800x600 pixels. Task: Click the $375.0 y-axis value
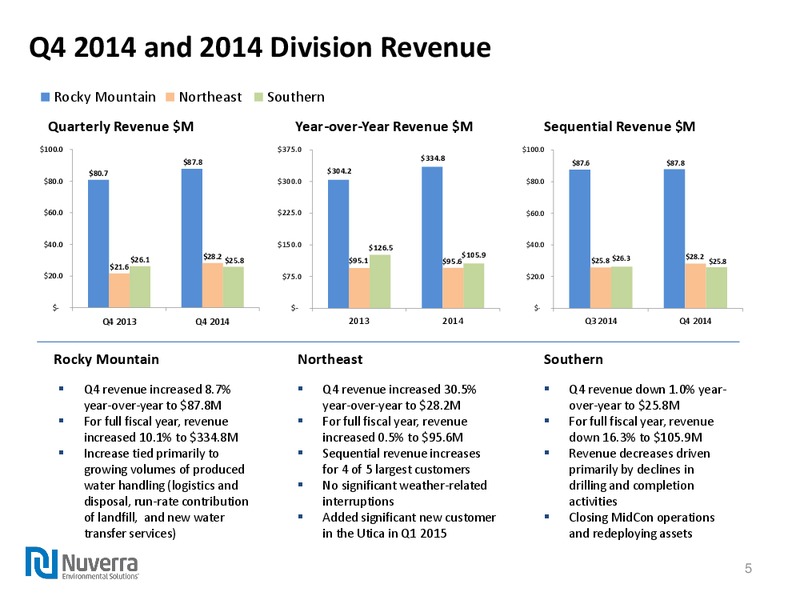point(290,149)
